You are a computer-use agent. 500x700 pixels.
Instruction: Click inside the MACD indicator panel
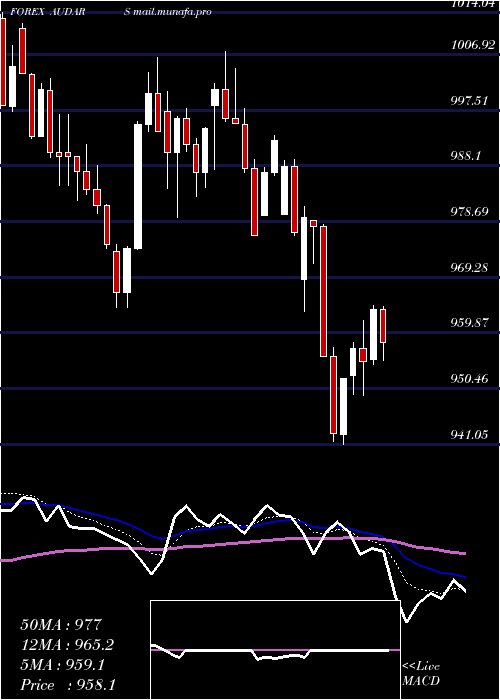tap(275, 650)
